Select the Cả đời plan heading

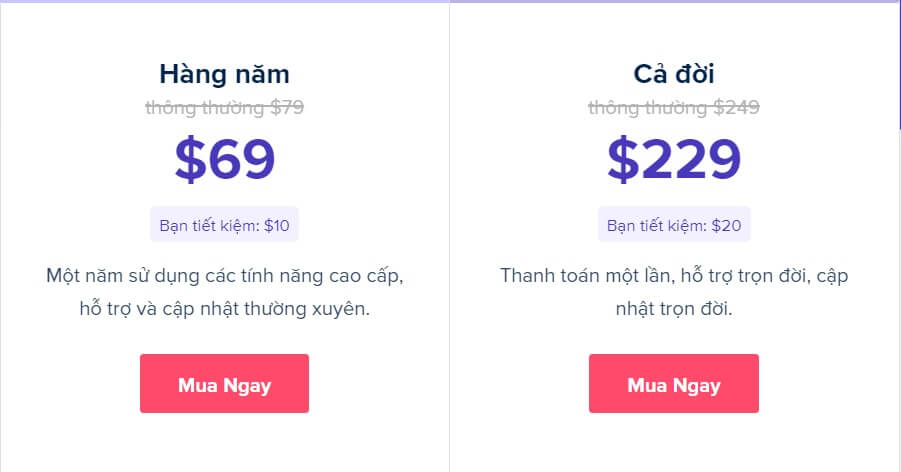673,74
